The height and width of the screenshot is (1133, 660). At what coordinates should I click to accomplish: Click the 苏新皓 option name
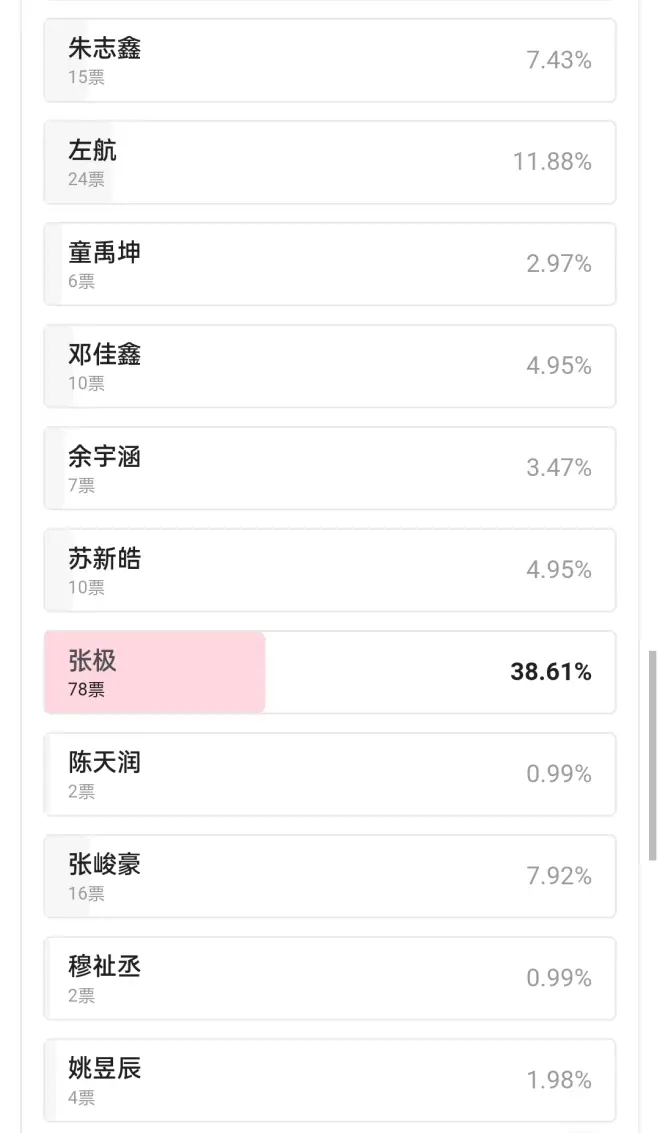(104, 559)
